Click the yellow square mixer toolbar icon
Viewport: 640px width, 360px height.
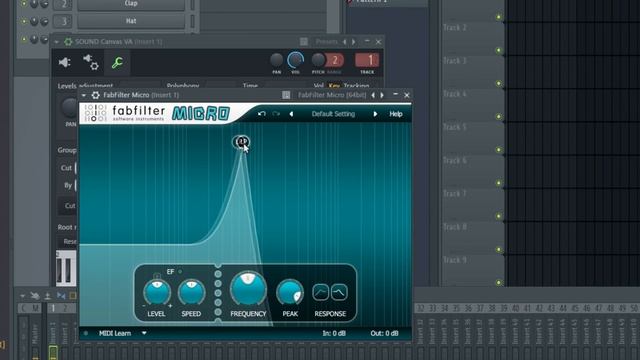tap(73, 296)
